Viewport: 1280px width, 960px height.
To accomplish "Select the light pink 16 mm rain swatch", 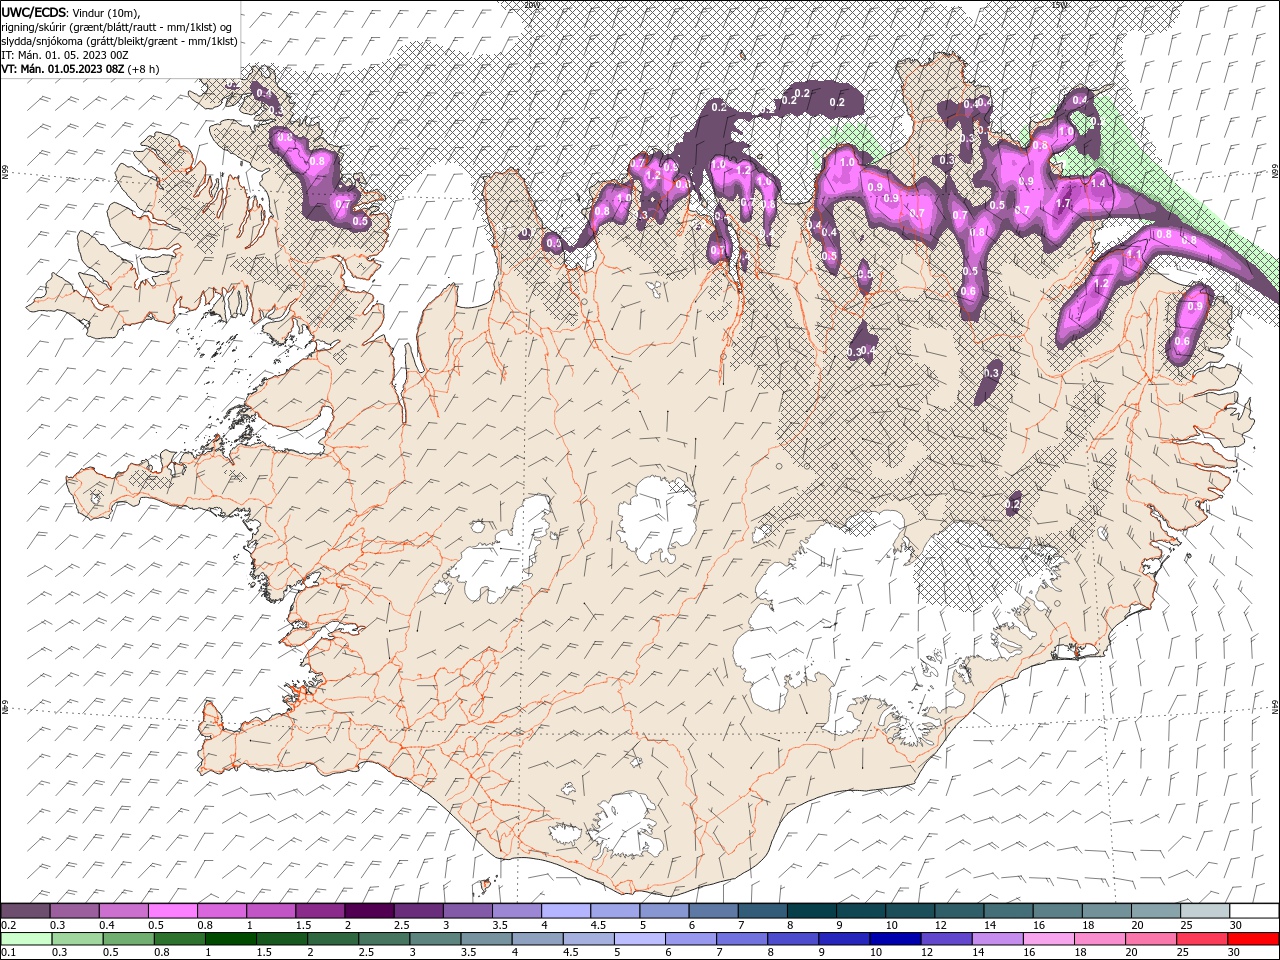I will tap(1049, 939).
